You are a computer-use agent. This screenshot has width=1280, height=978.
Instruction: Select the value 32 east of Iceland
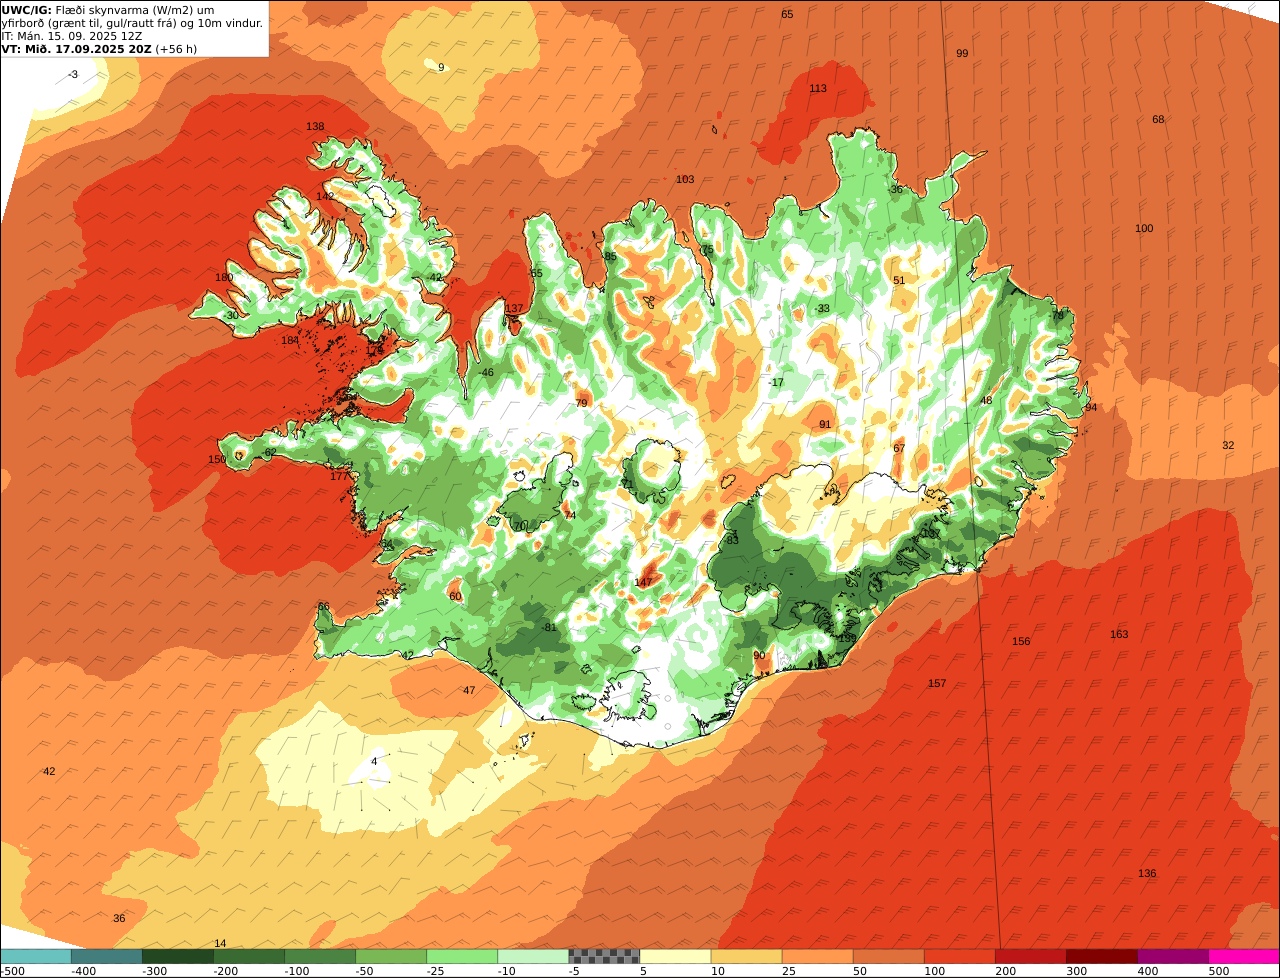click(x=1228, y=445)
